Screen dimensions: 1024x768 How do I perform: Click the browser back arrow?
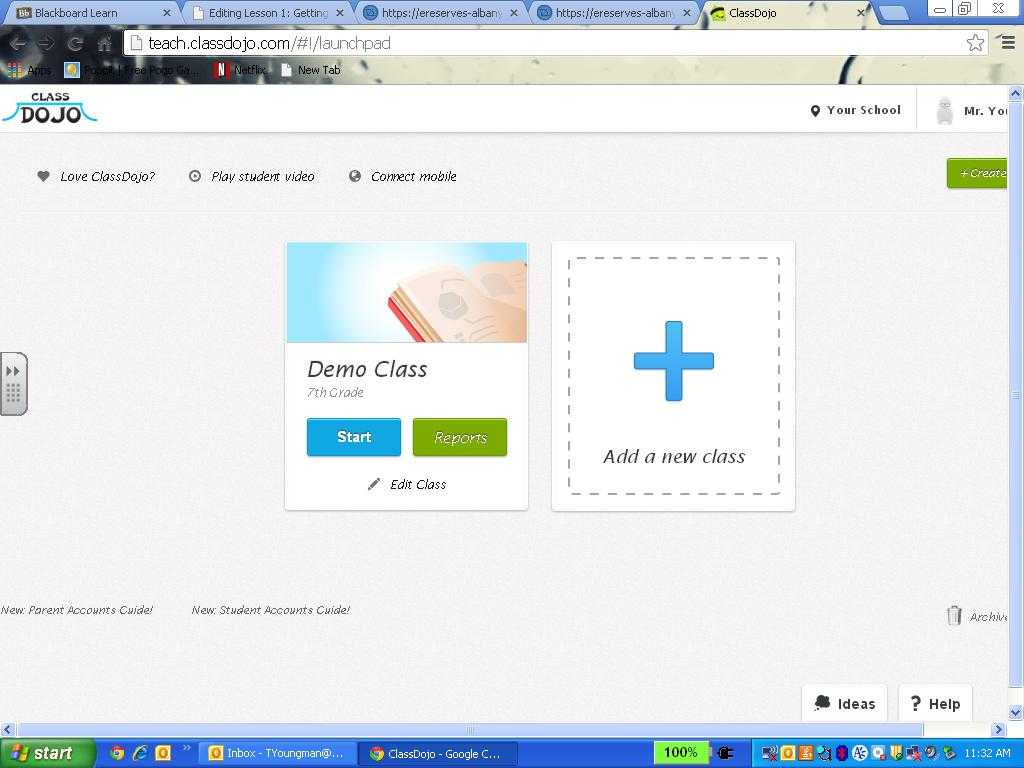[18, 43]
